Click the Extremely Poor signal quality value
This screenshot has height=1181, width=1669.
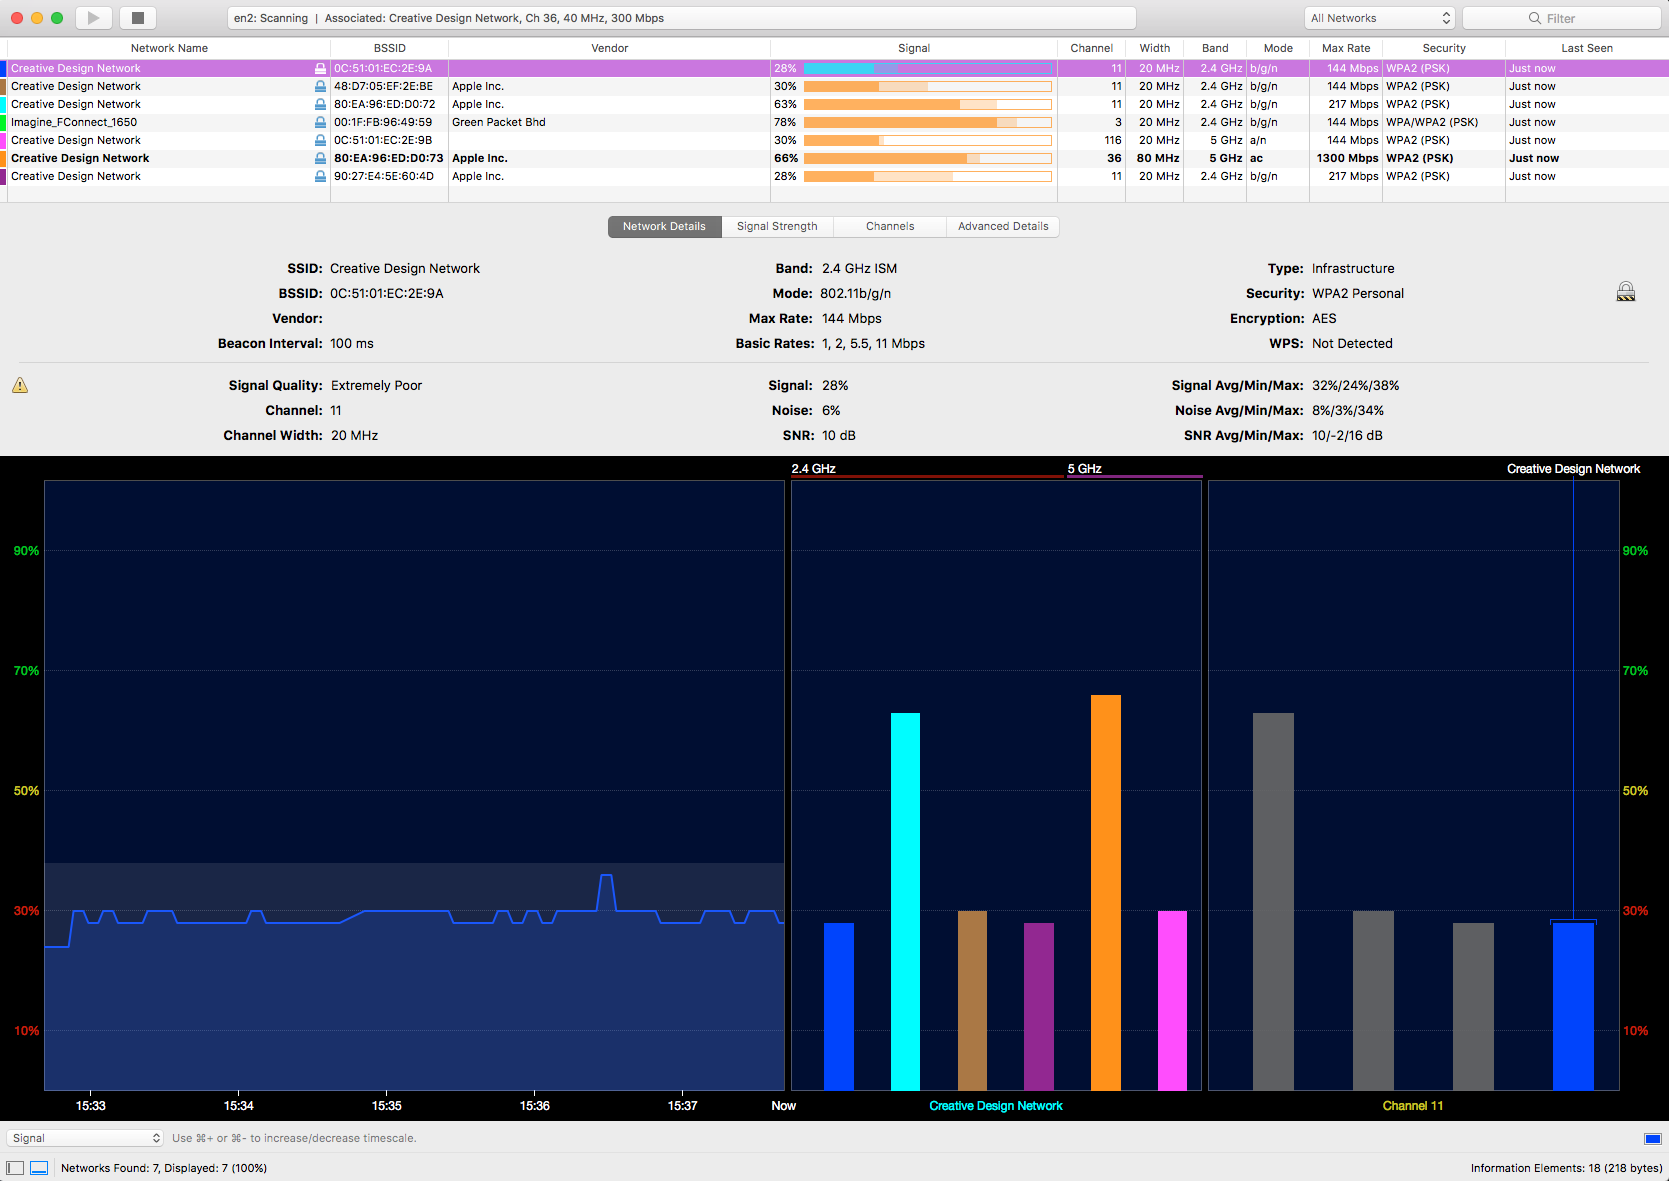[x=377, y=386]
